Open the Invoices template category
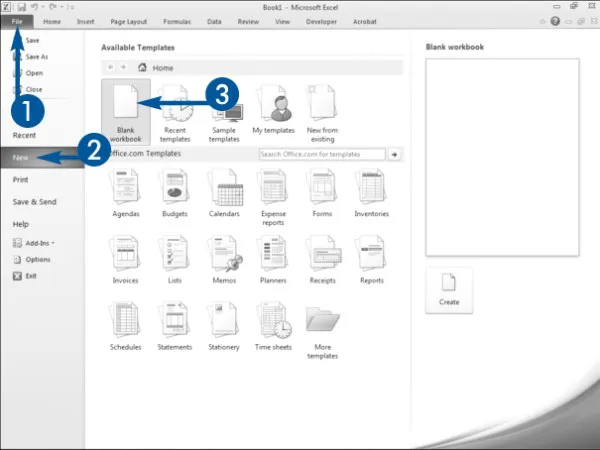The image size is (600, 450). pos(126,259)
